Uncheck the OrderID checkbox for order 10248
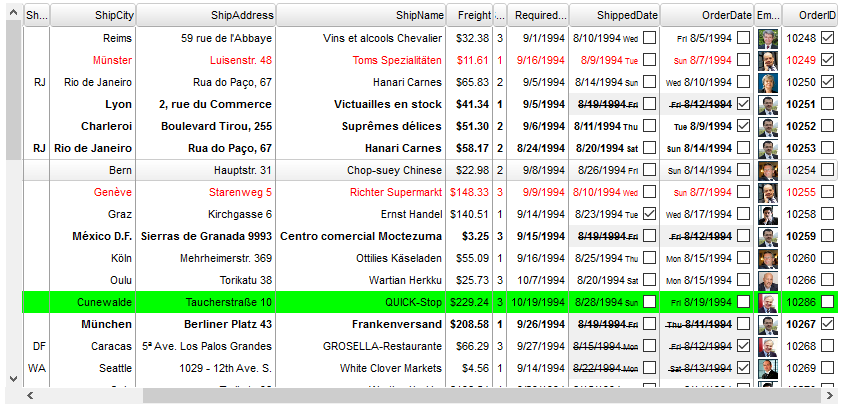Image resolution: width=842 pixels, height=408 pixels. 827,38
